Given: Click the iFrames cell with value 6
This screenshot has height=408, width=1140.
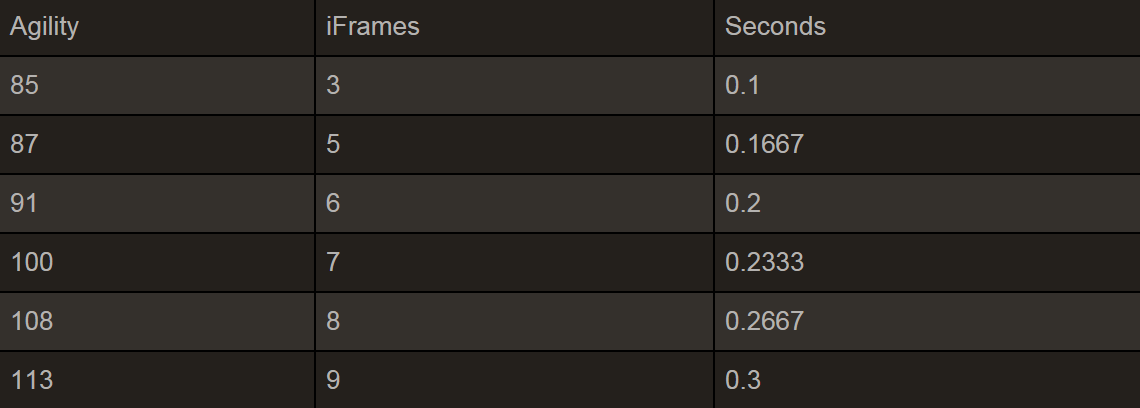Looking at the screenshot, I should (333, 204).
